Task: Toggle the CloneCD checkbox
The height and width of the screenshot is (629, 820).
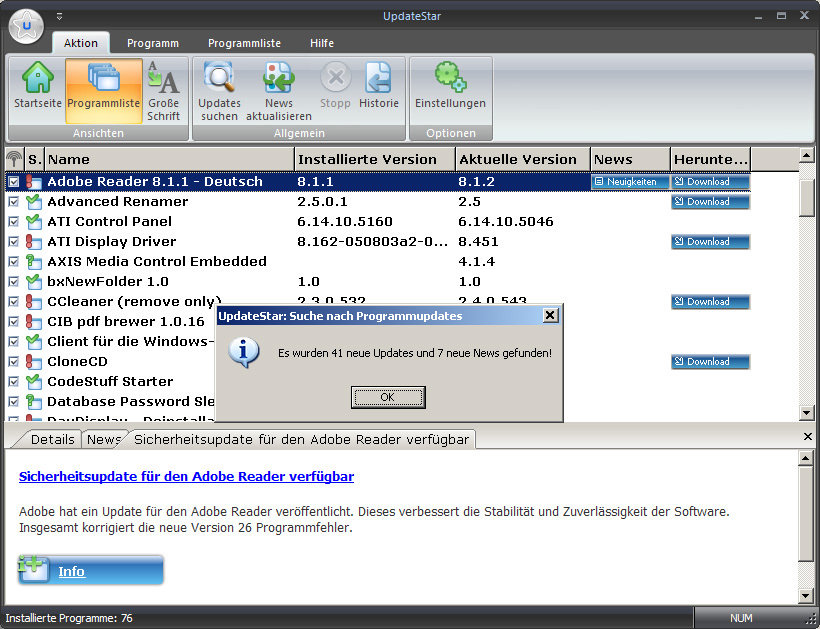Action: coord(14,361)
